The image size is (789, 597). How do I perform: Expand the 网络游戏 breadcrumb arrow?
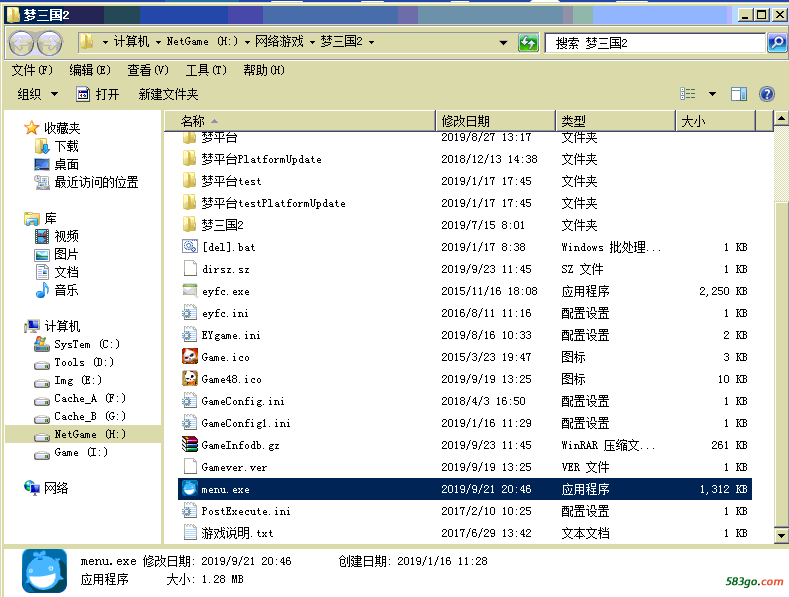click(x=312, y=42)
